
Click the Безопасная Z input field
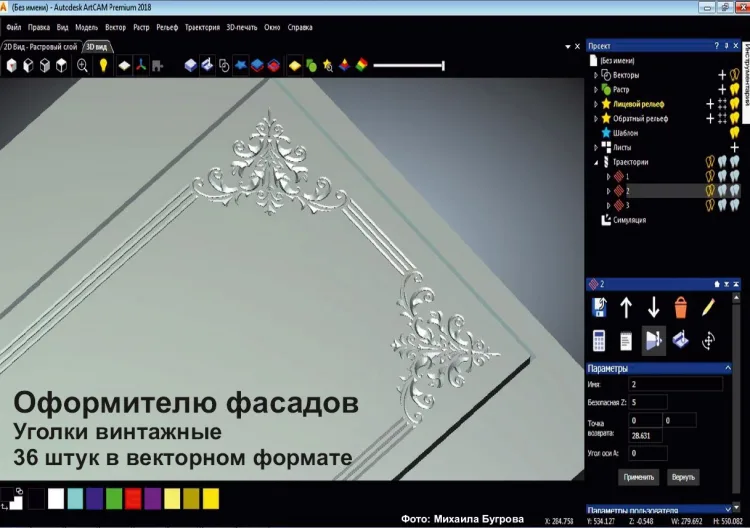click(648, 402)
